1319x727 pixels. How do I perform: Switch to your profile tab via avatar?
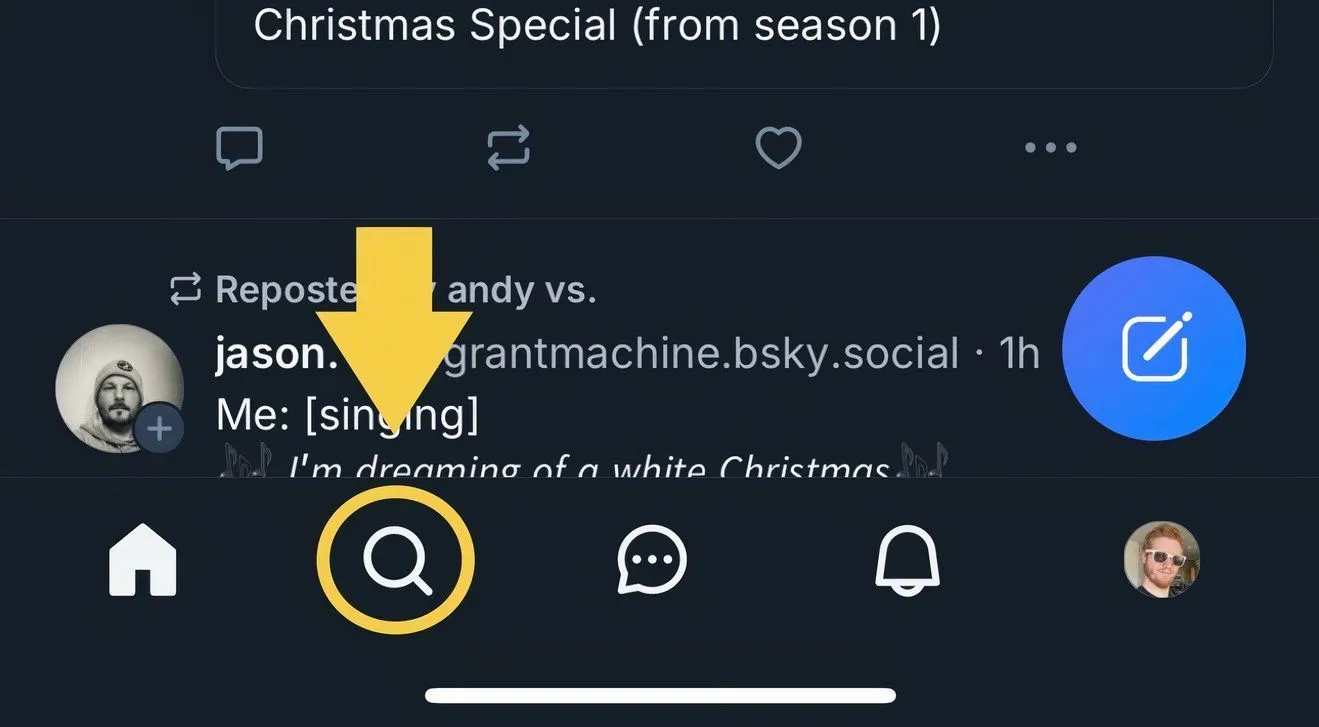[1160, 560]
